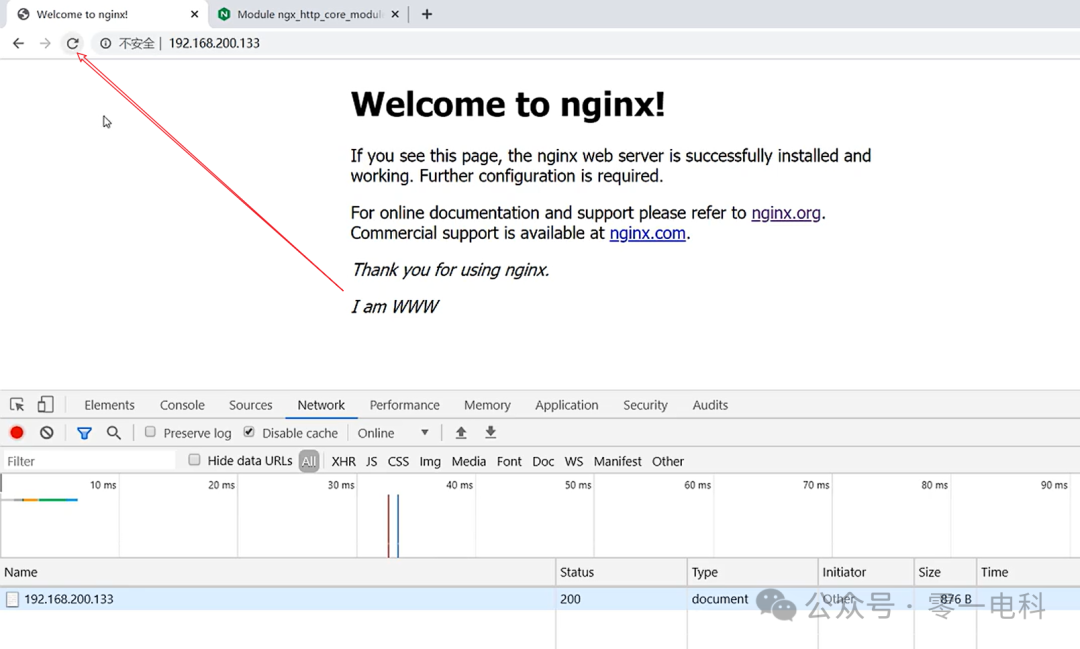
Task: Click the network Filter text field
Action: pos(89,461)
